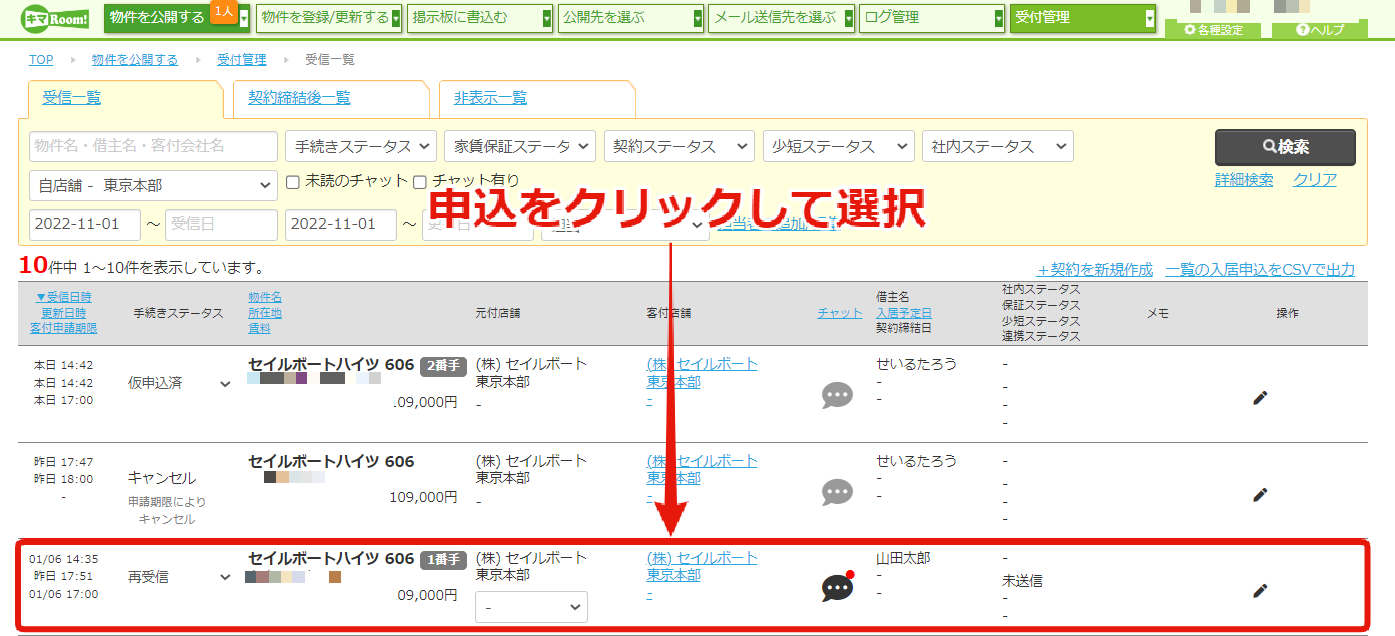
Task: Enable the 未読のチャット checkbox
Action: tap(293, 182)
